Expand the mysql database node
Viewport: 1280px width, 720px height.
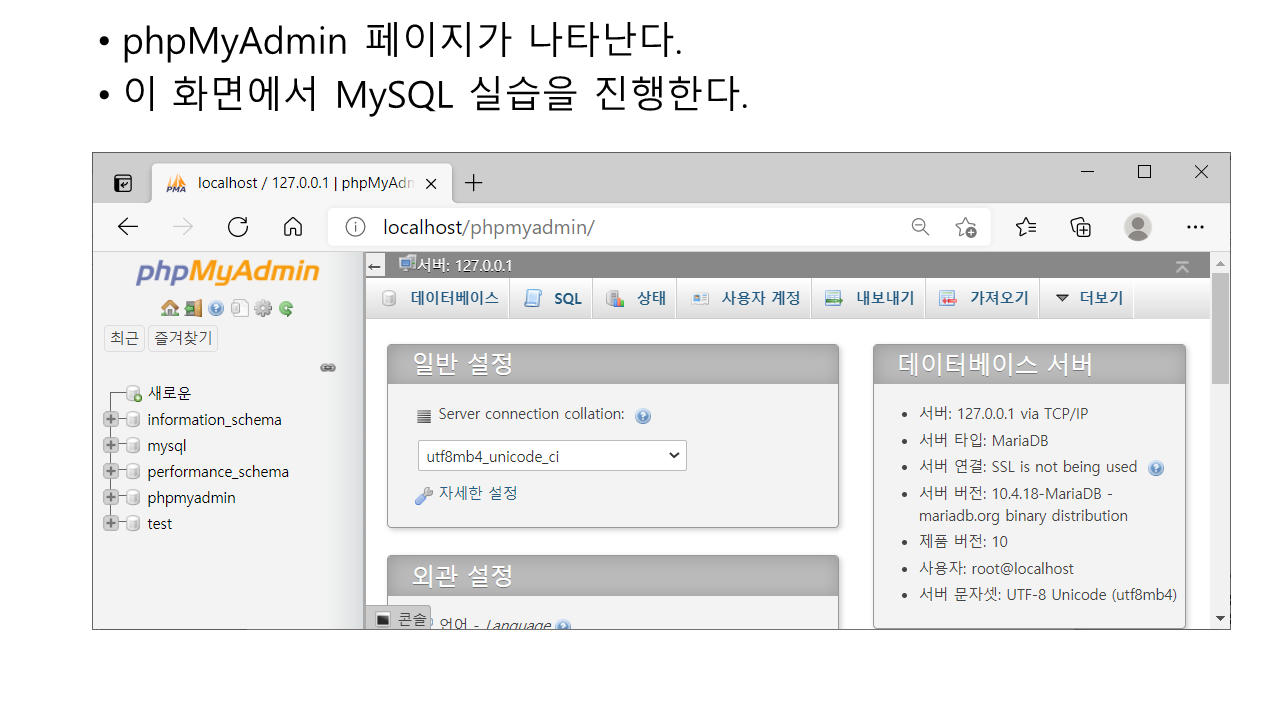click(111, 446)
